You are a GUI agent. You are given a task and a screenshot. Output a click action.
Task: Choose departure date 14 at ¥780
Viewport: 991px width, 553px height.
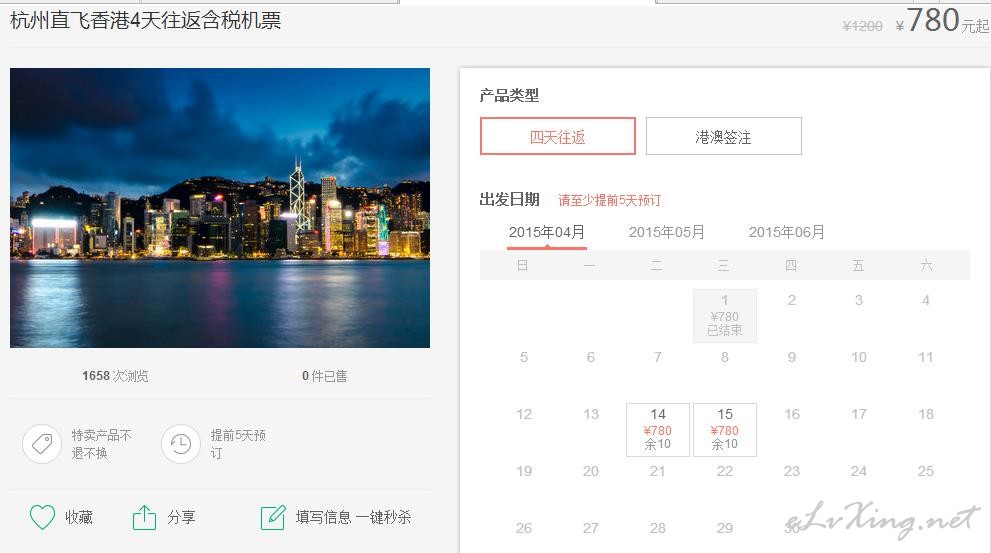658,430
